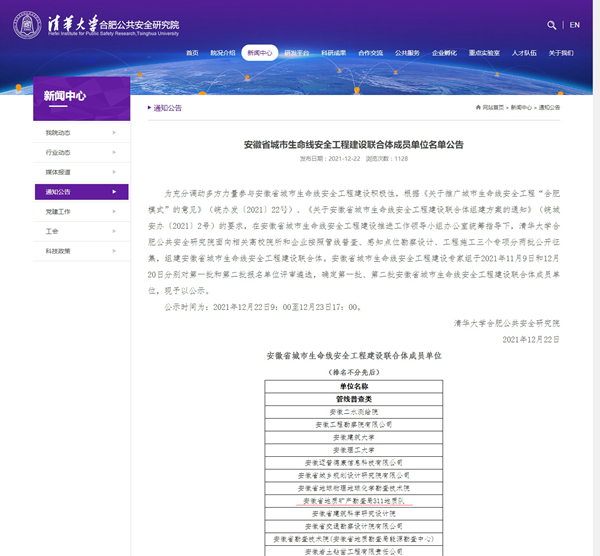Click breadcrumb home icon next to 网站首页

coord(478,108)
